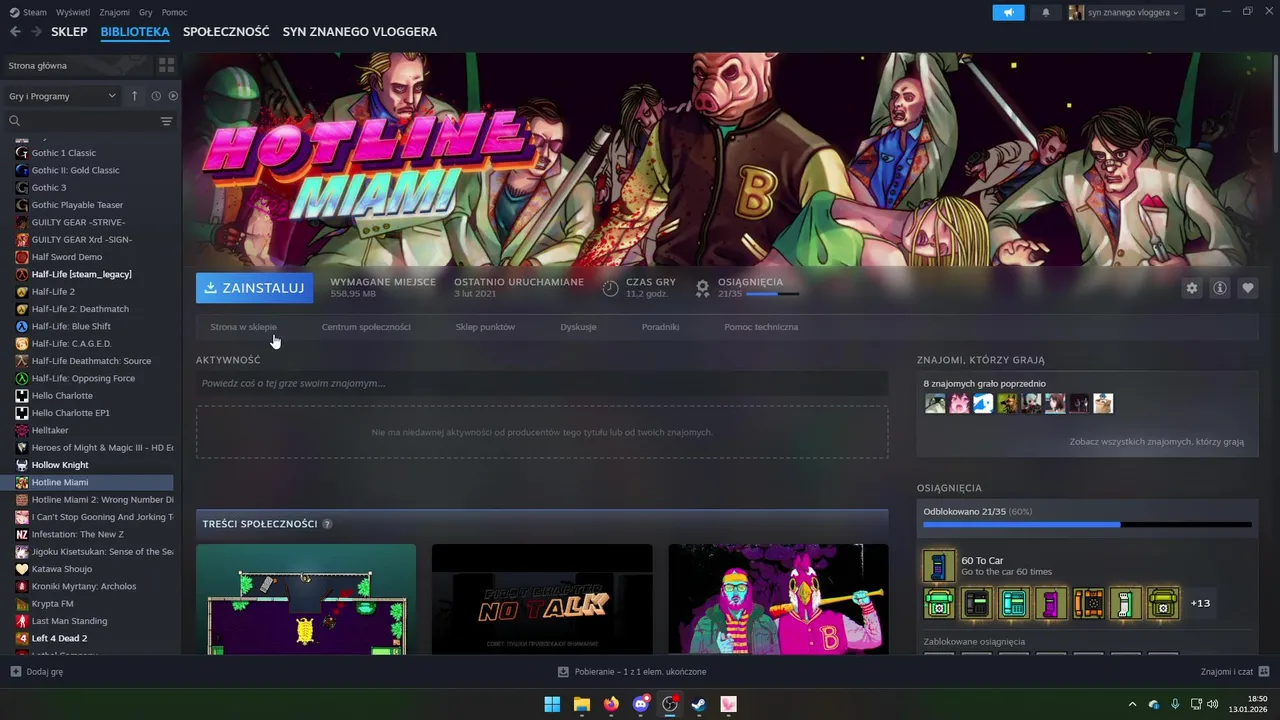Click the forward navigation arrow
This screenshot has height=720, width=1280.
[x=36, y=32]
